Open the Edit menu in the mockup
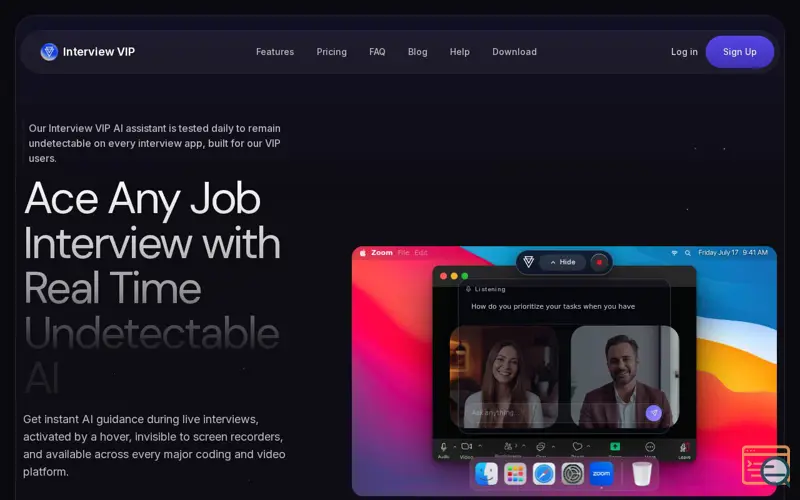This screenshot has height=500, width=800. click(x=420, y=253)
